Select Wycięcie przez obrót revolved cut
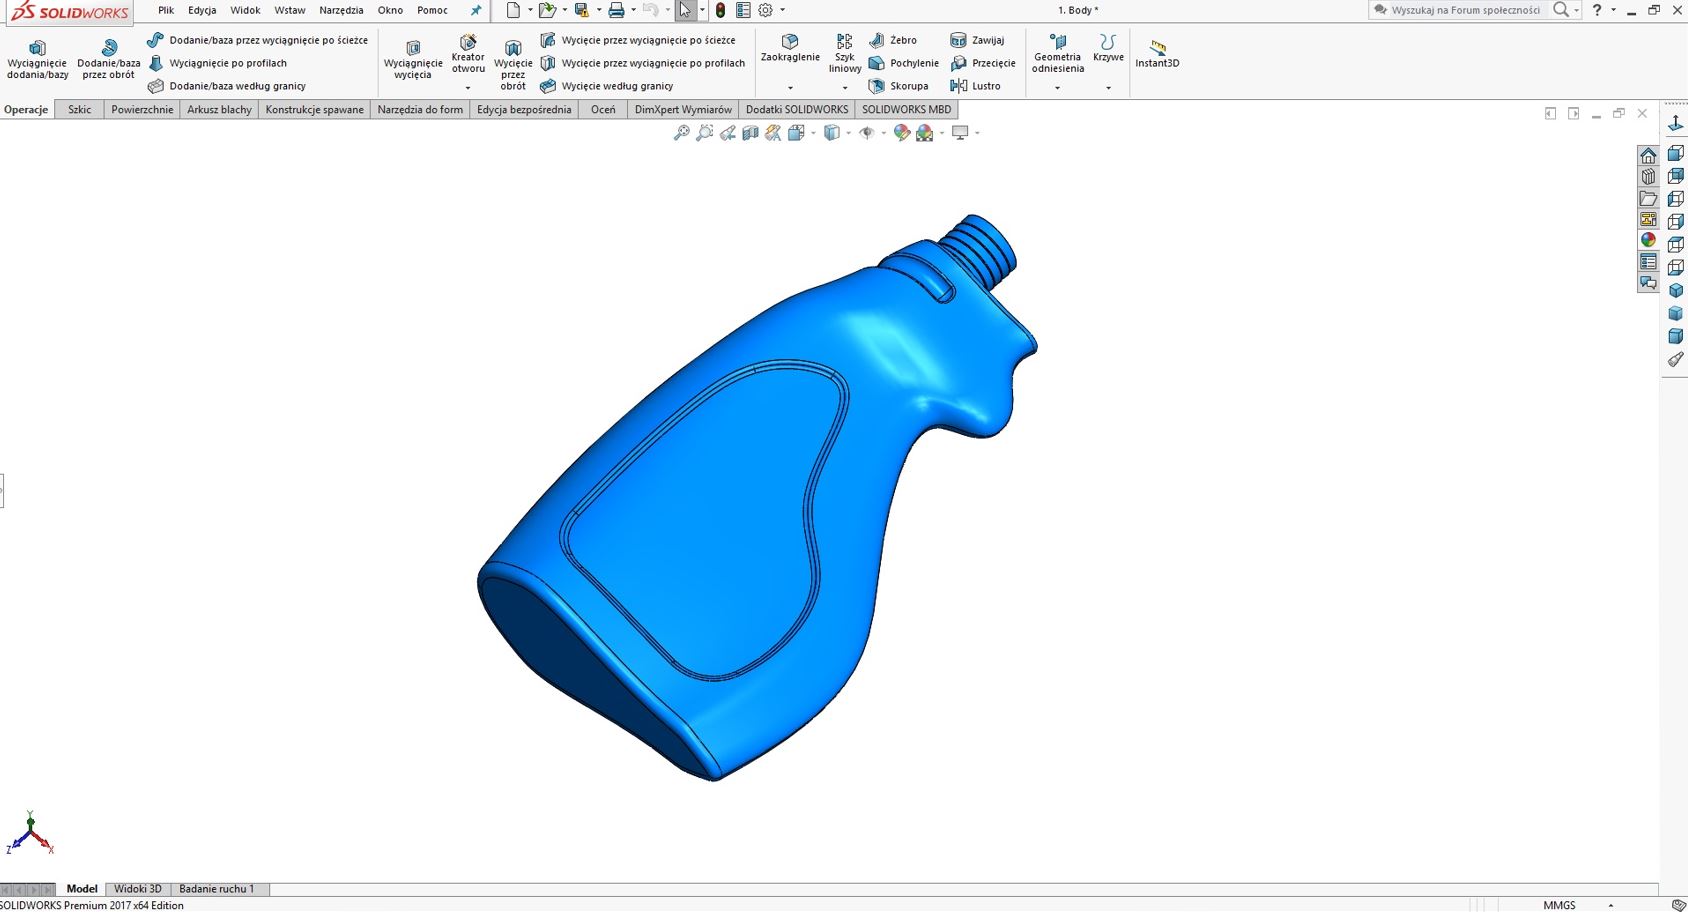The width and height of the screenshot is (1688, 912). 513,65
